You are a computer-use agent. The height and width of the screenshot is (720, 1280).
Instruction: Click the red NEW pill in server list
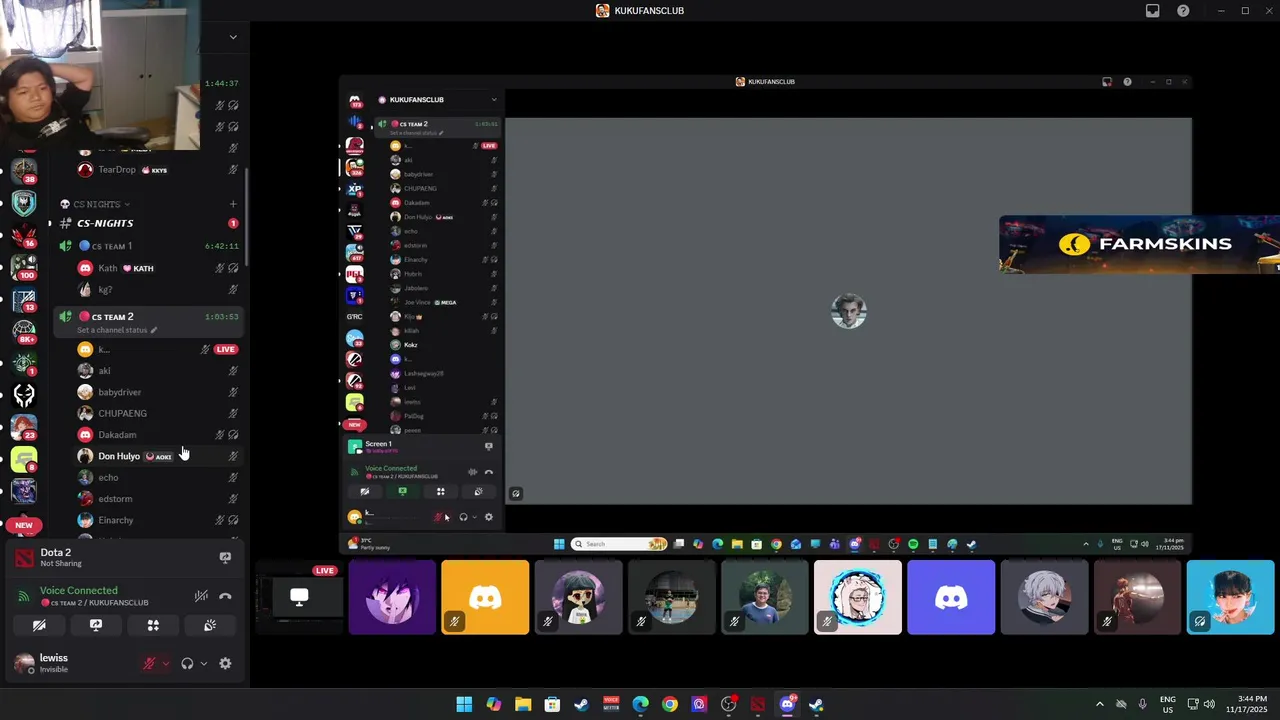pyautogui.click(x=24, y=525)
